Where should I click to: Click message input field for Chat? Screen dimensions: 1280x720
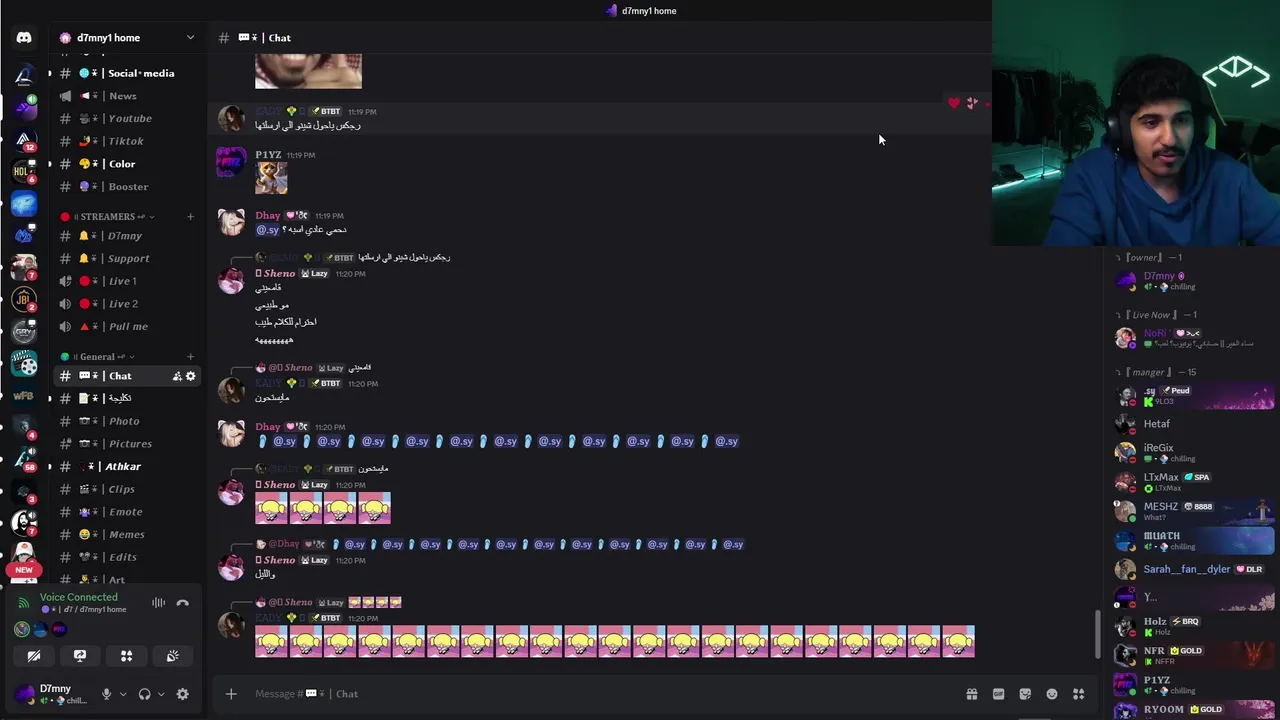point(600,694)
